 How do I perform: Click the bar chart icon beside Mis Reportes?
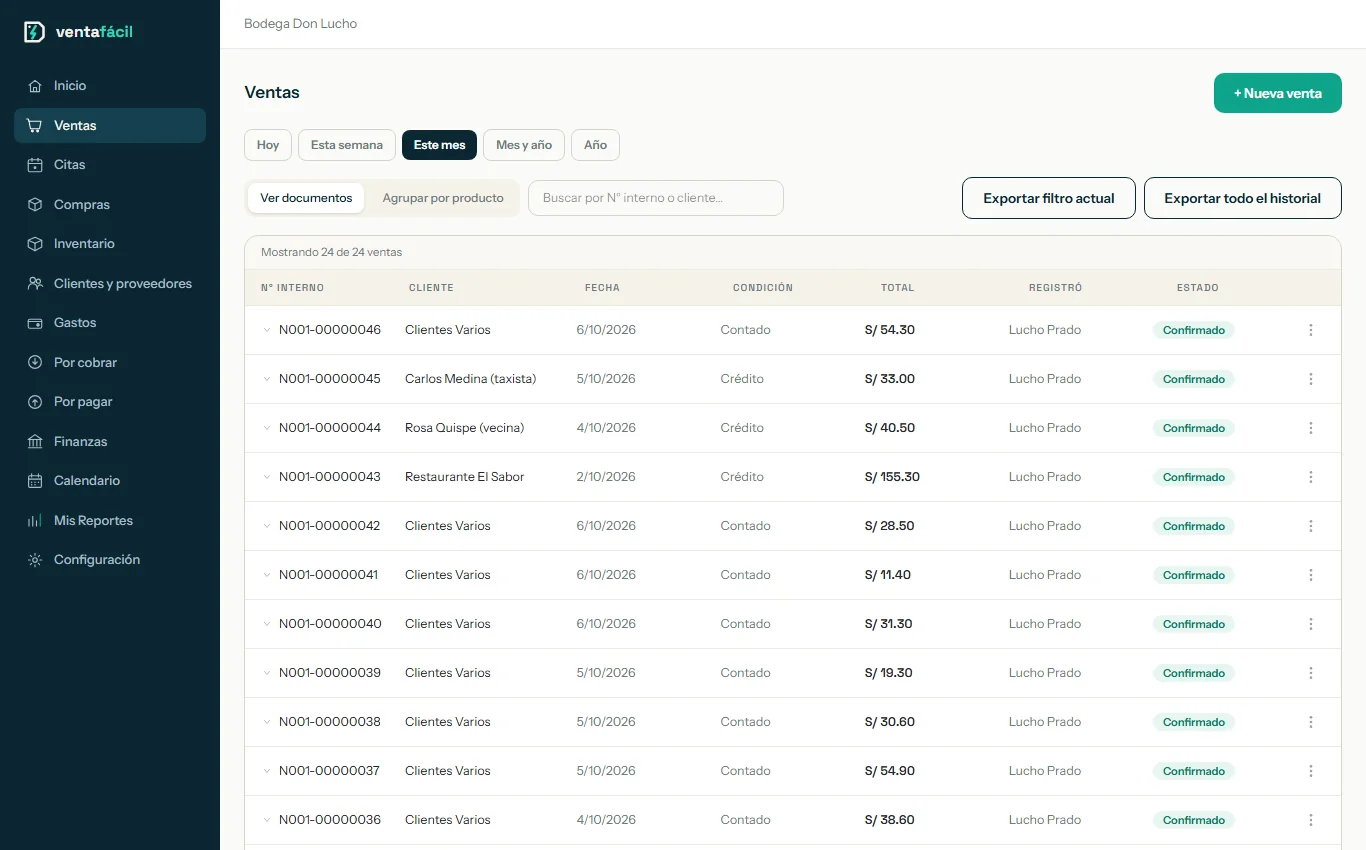[35, 521]
